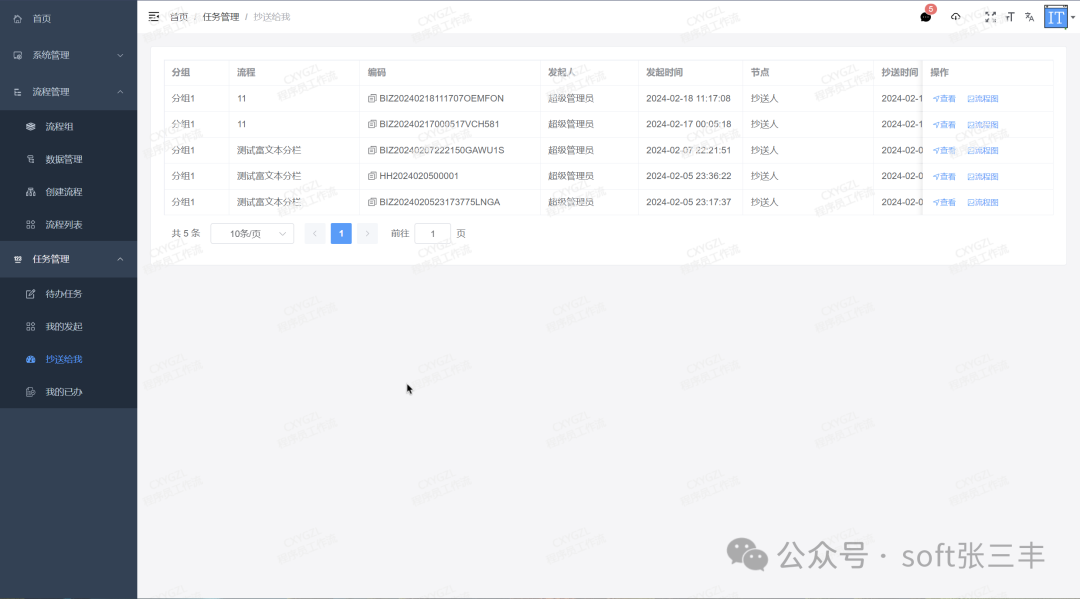Screen dimensions: 1080x599
Task: Open the notifications message icon with badge 5
Action: click(x=923, y=17)
